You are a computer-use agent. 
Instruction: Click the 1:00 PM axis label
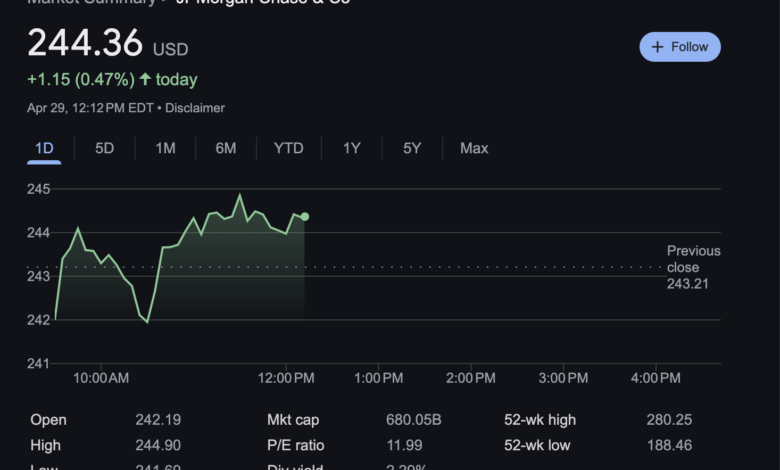coord(379,378)
